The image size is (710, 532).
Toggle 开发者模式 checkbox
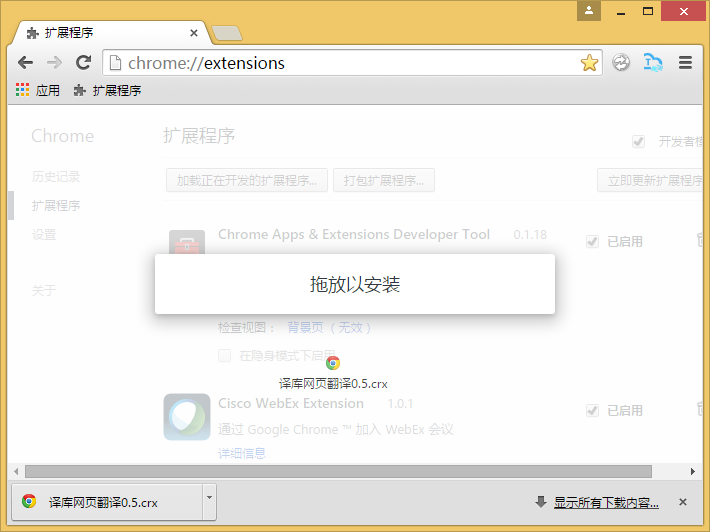(638, 142)
